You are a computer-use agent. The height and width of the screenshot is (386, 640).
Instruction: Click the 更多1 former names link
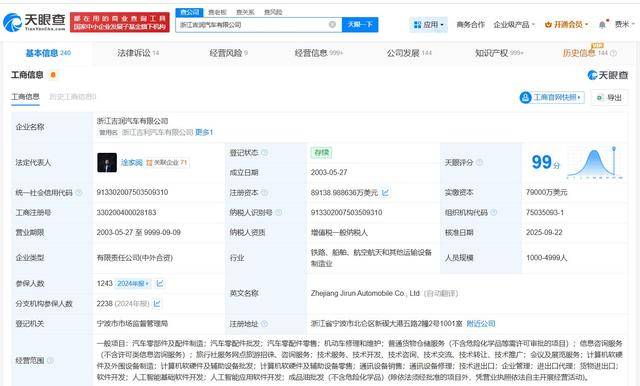coord(204,132)
